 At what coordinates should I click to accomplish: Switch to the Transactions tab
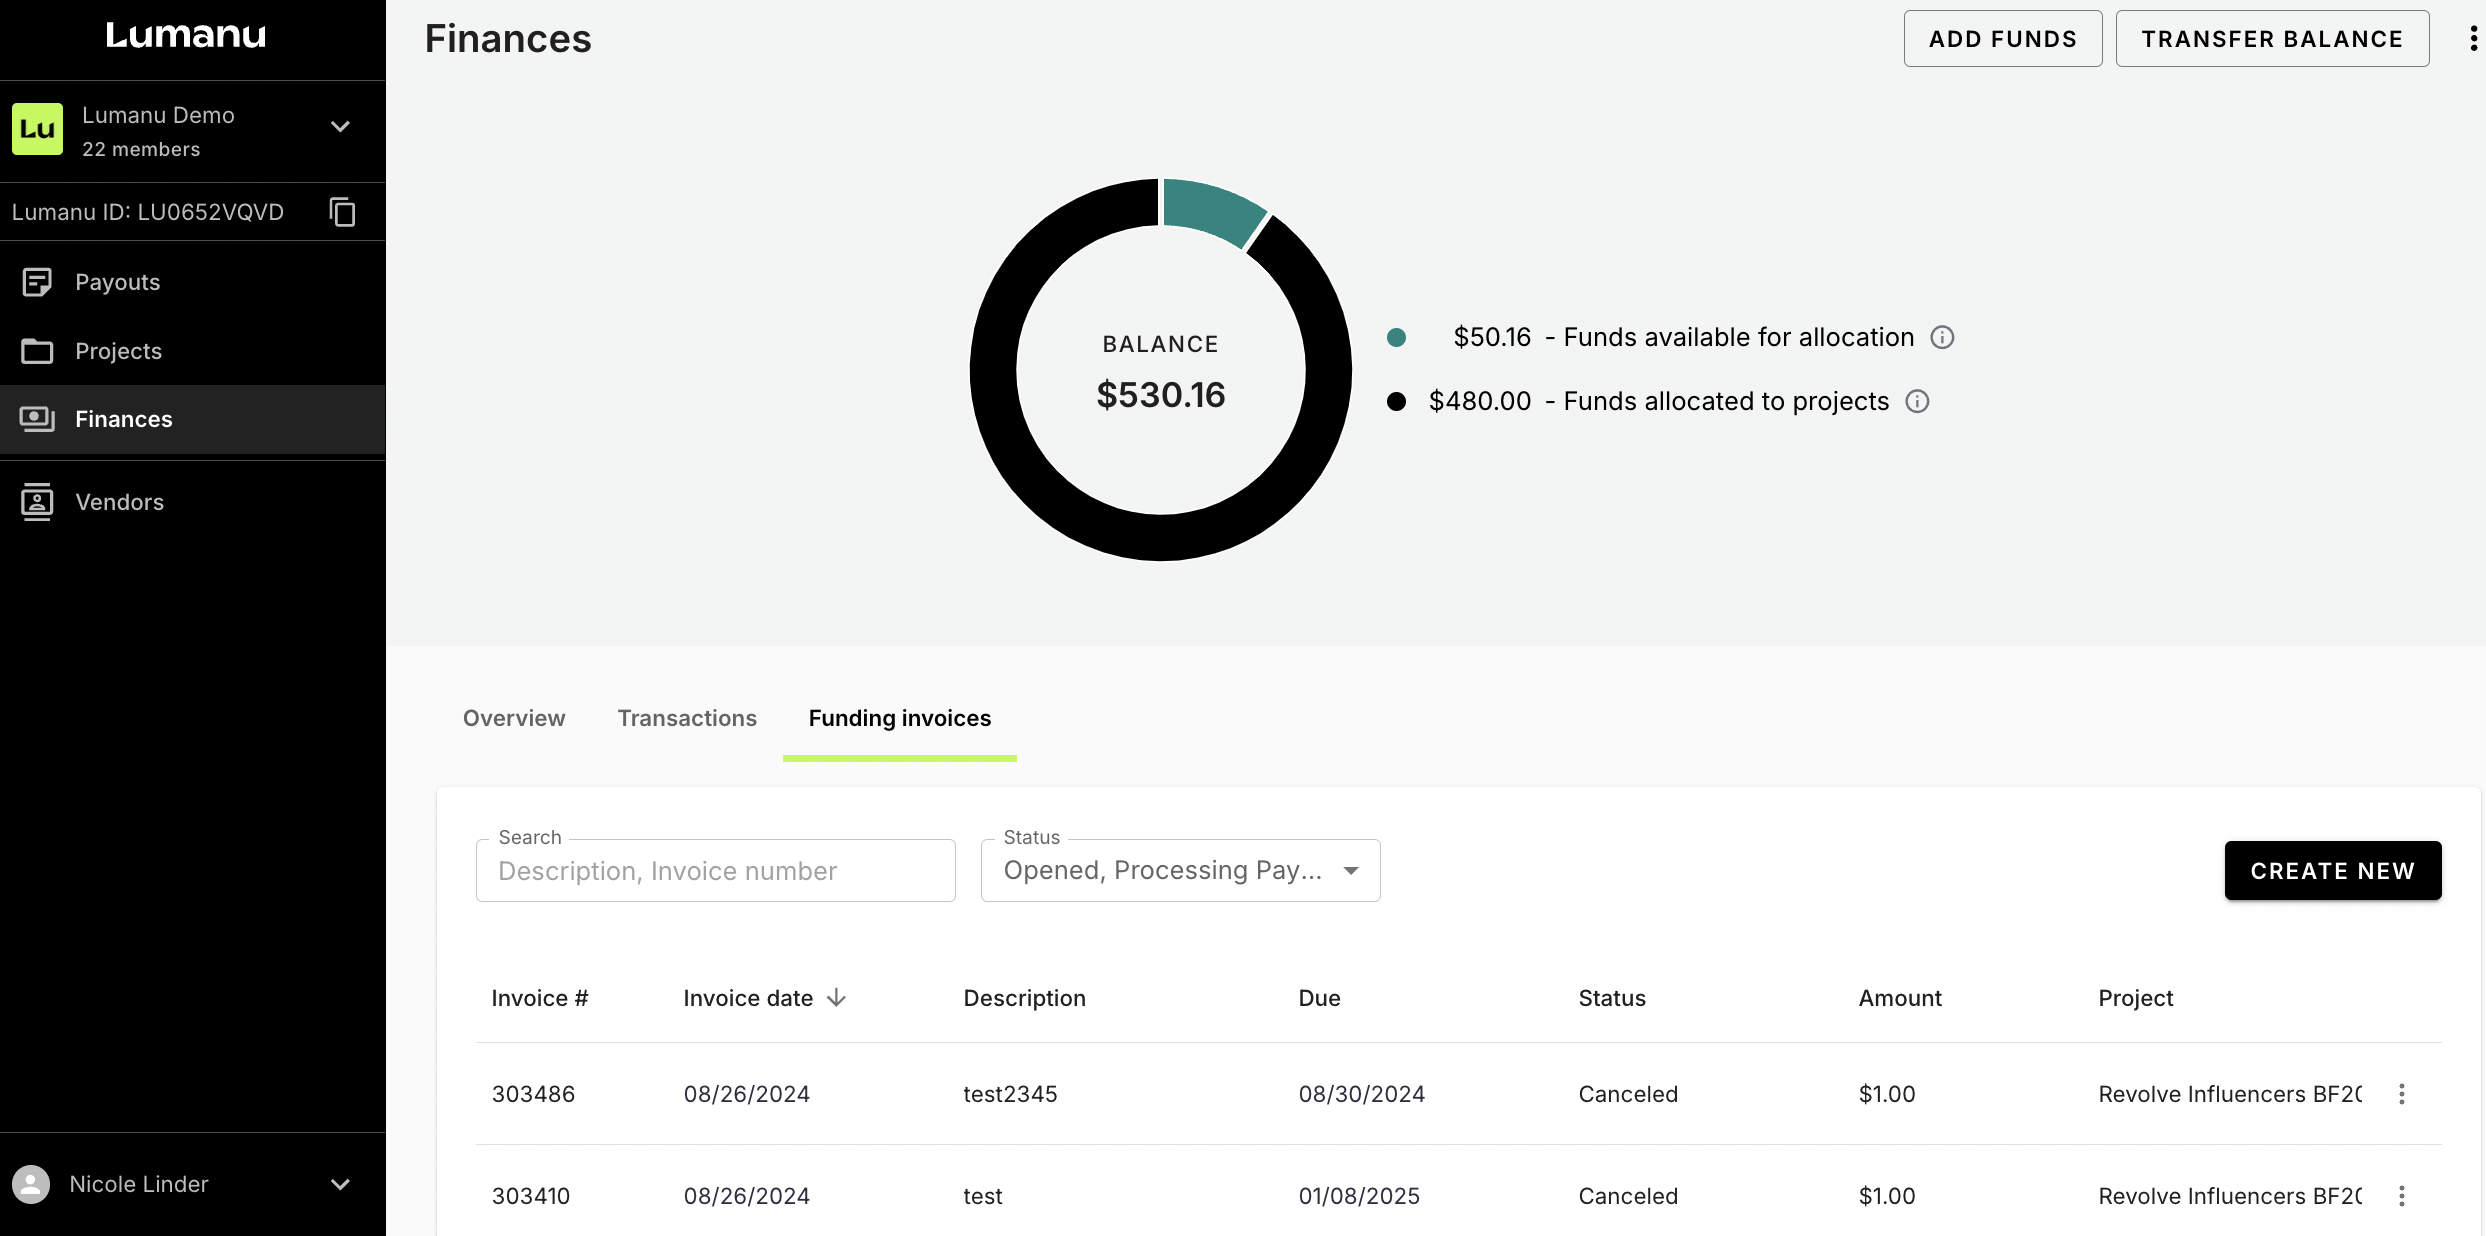[687, 718]
